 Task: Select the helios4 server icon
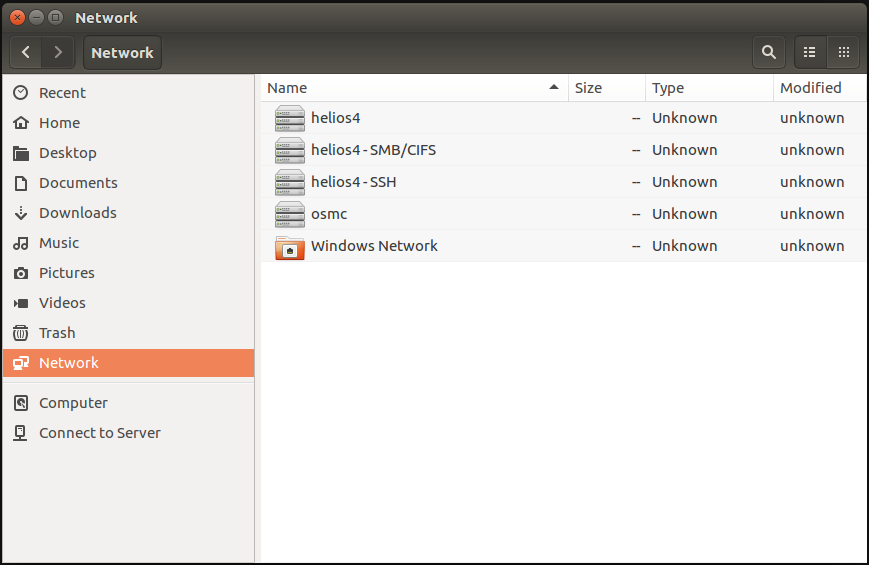(290, 118)
